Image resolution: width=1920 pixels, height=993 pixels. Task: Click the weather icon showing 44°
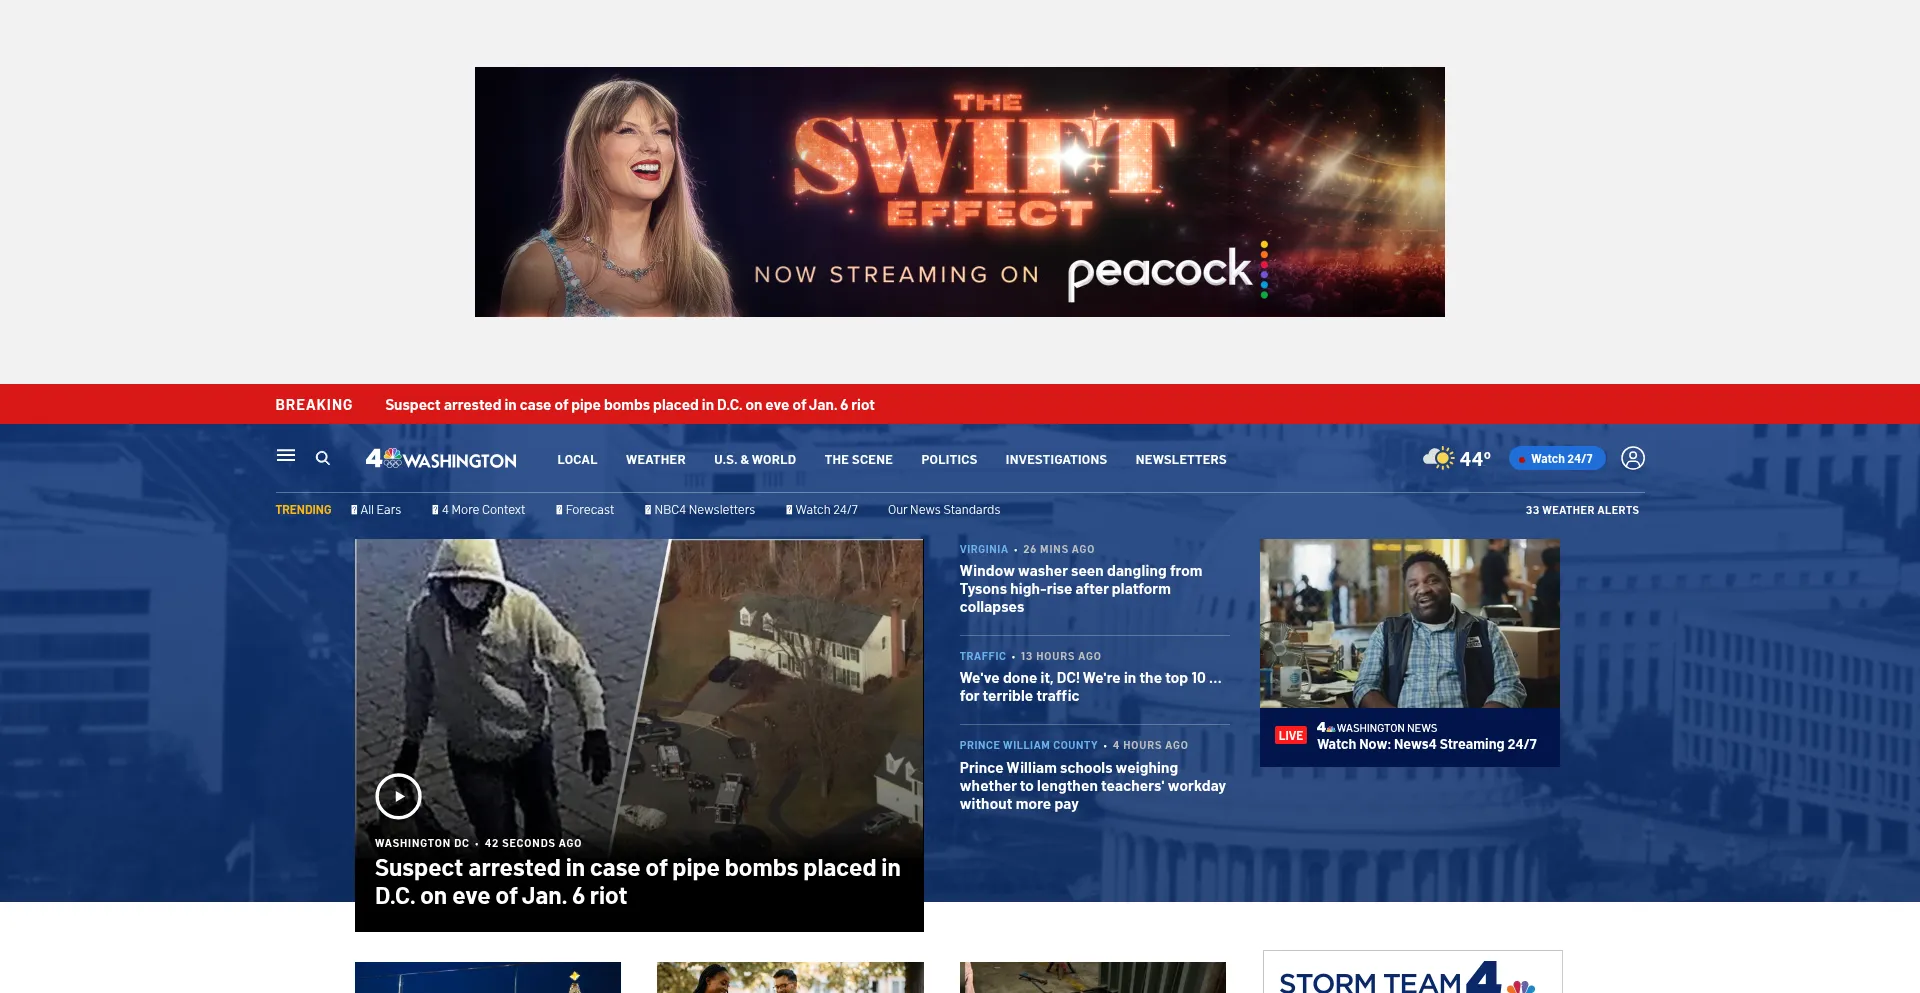[x=1438, y=458]
